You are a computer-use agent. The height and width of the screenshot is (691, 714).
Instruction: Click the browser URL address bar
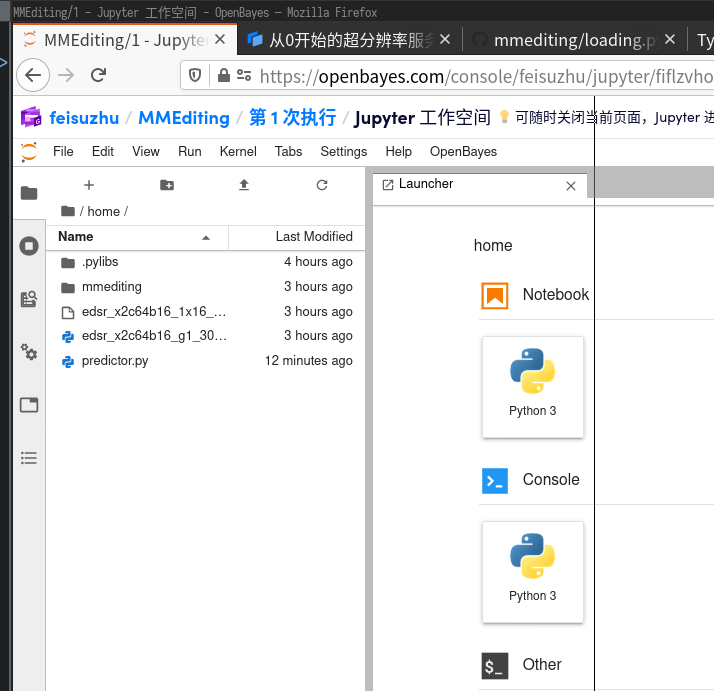[x=480, y=76]
